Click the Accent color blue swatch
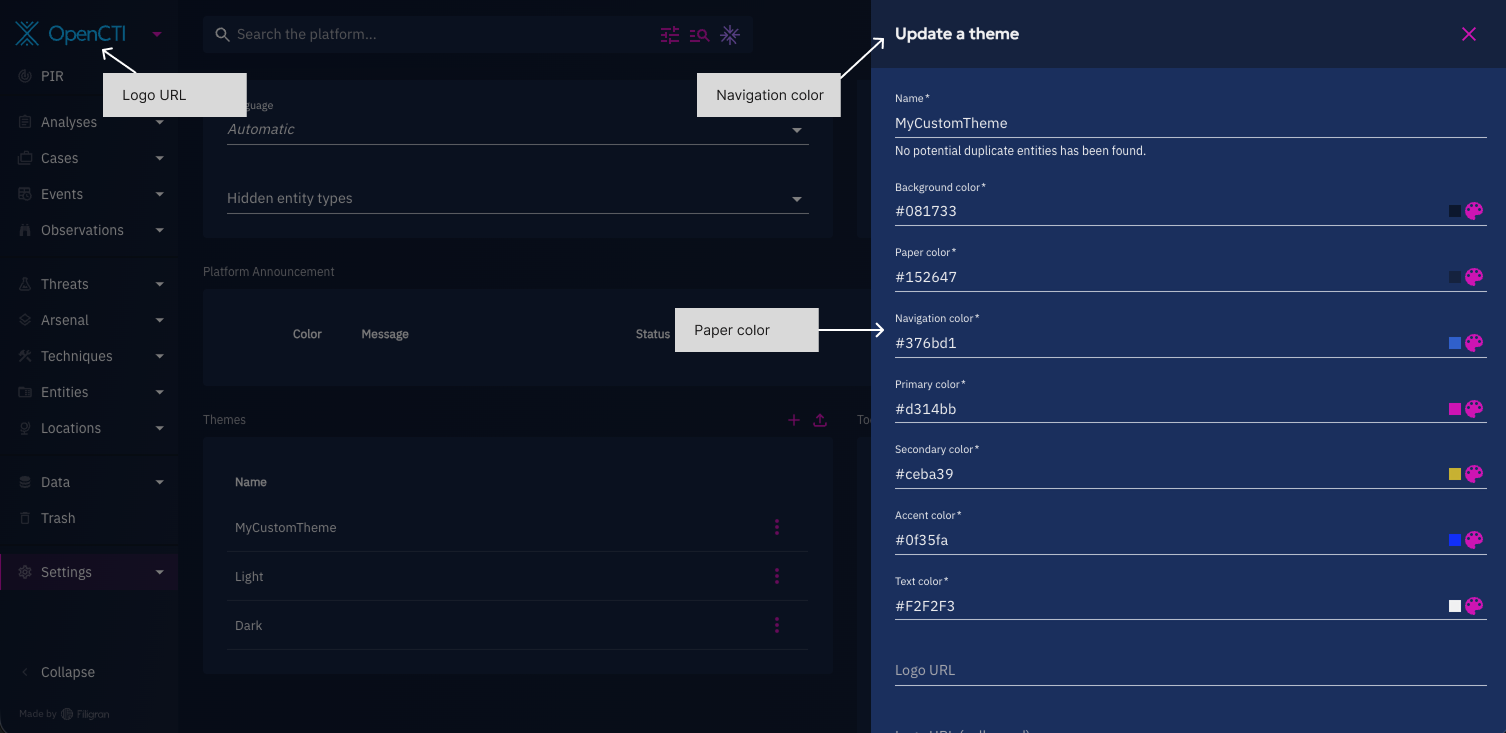1506x733 pixels. [1455, 540]
